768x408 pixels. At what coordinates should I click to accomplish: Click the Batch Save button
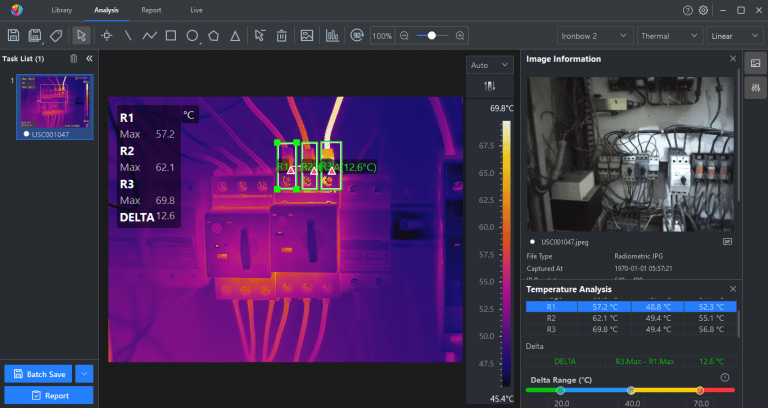click(x=38, y=374)
